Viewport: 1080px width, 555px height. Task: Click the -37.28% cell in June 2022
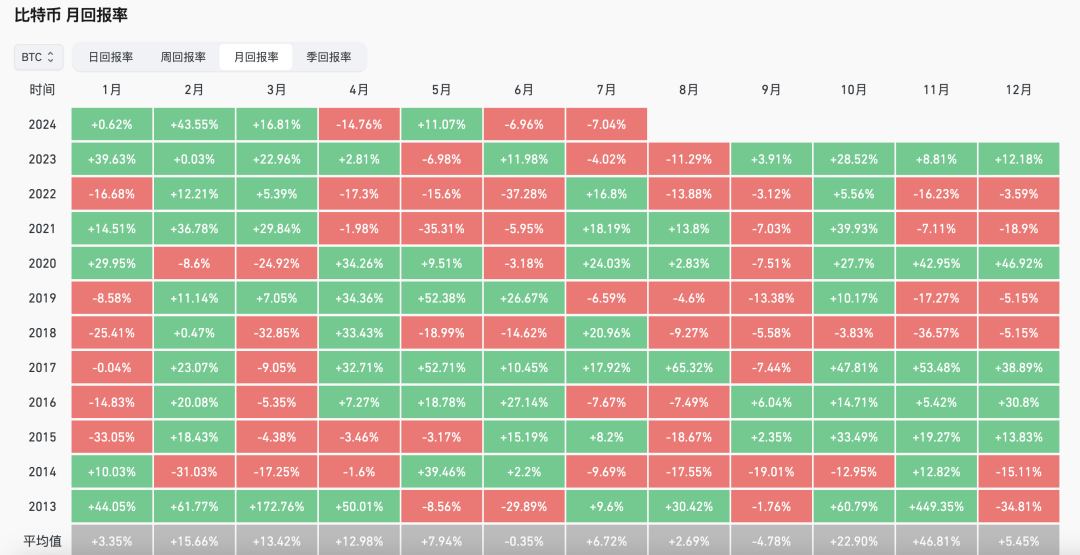(524, 194)
